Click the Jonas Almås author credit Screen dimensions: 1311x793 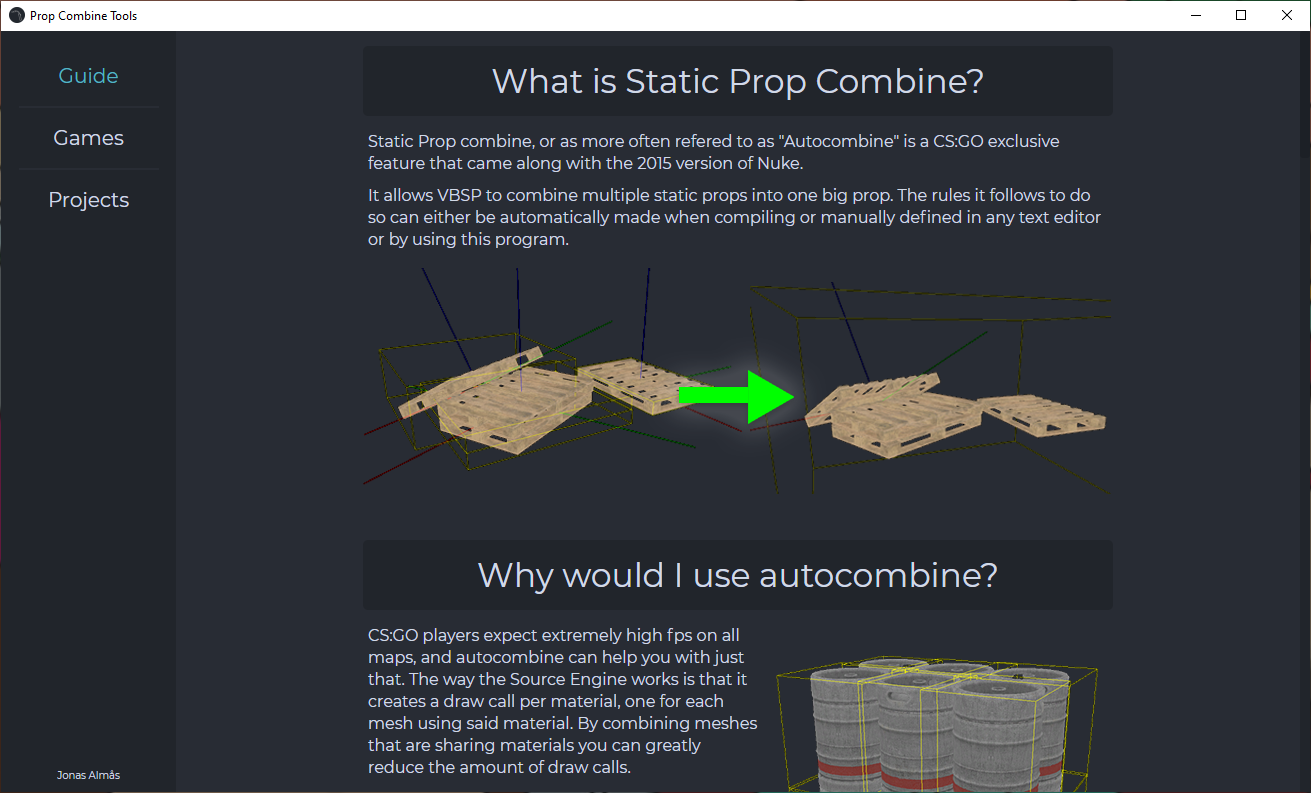click(x=88, y=775)
